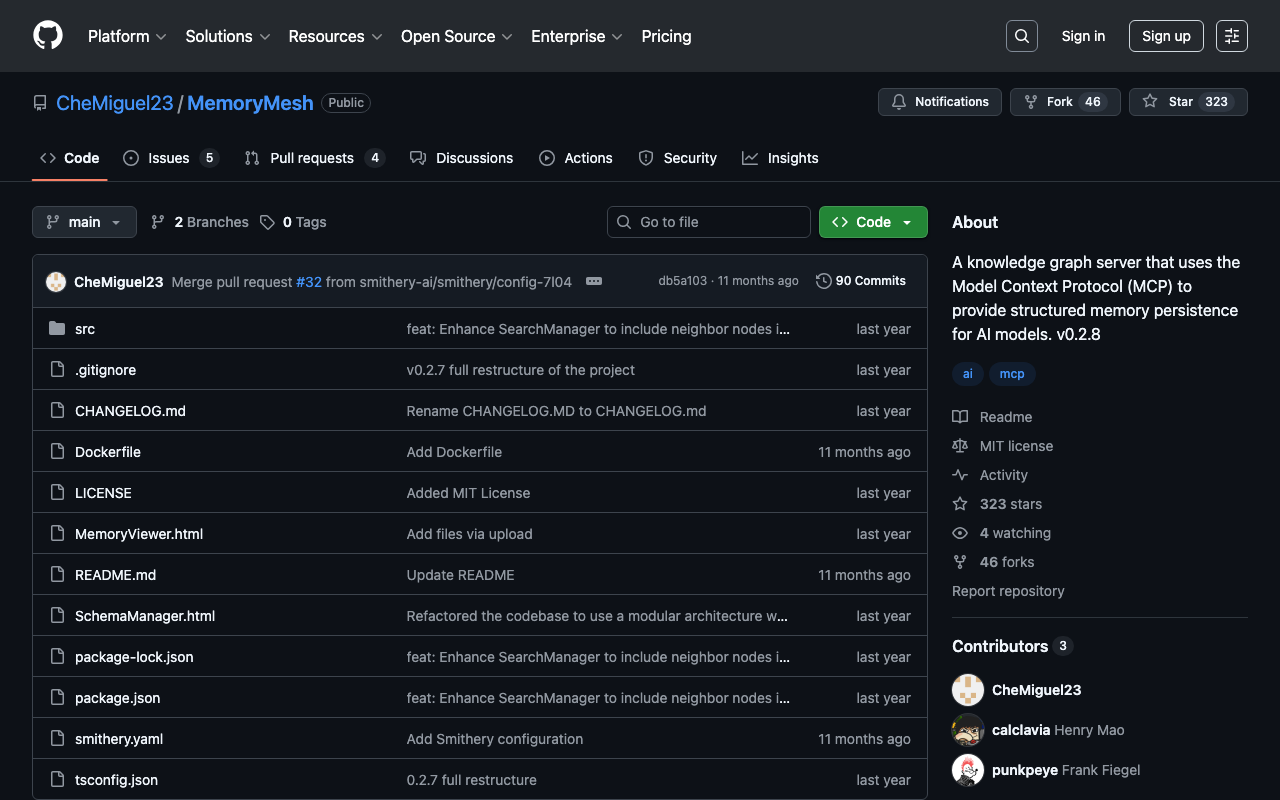Star the MemoryMesh repository
This screenshot has width=1280, height=800.
pyautogui.click(x=1187, y=102)
